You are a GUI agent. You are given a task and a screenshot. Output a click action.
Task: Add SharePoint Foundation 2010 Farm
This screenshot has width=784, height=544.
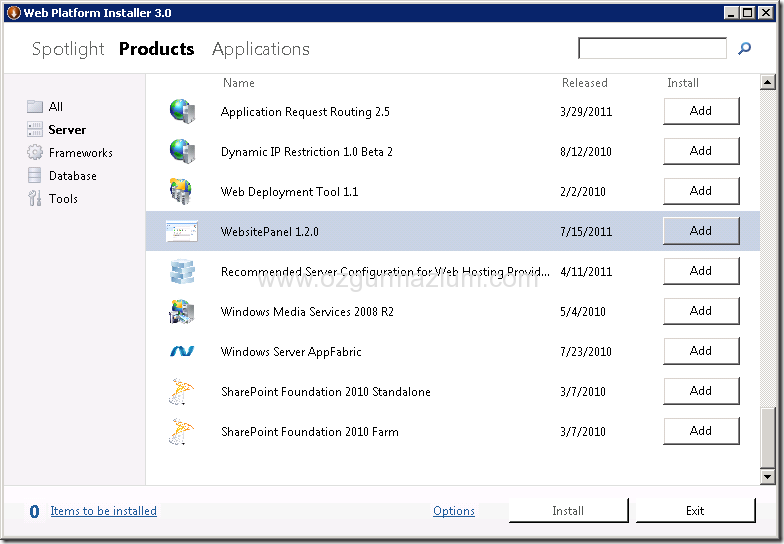[701, 431]
